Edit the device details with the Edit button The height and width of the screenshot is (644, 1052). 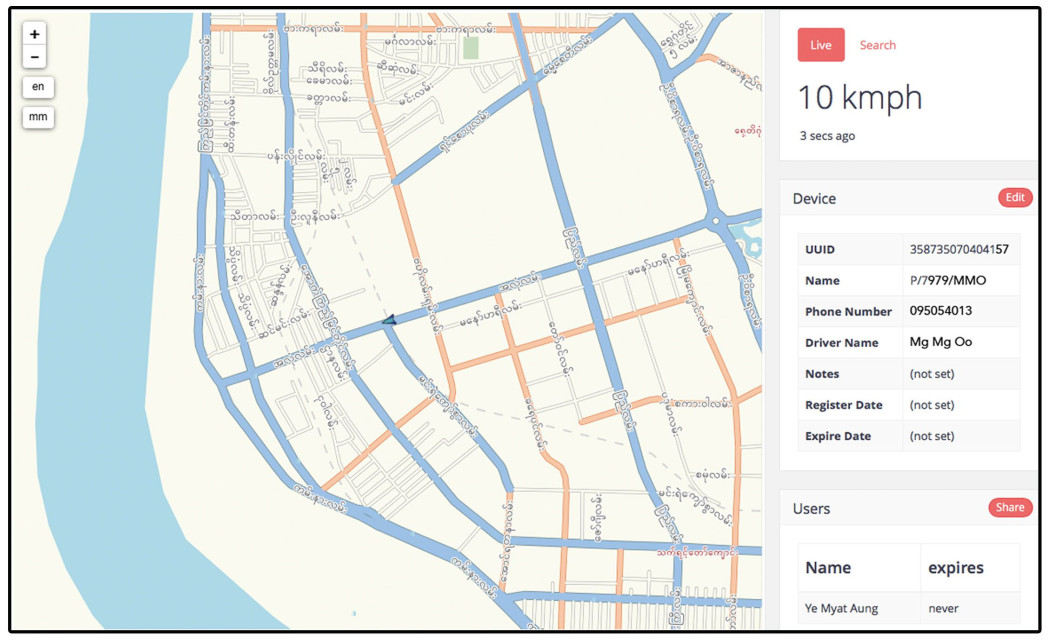click(x=1015, y=198)
